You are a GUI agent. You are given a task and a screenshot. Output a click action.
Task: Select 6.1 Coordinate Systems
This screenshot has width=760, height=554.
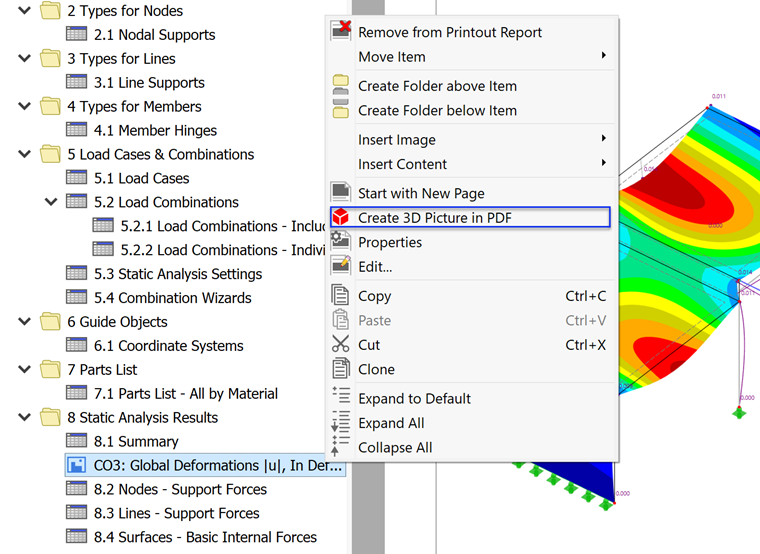(x=169, y=346)
